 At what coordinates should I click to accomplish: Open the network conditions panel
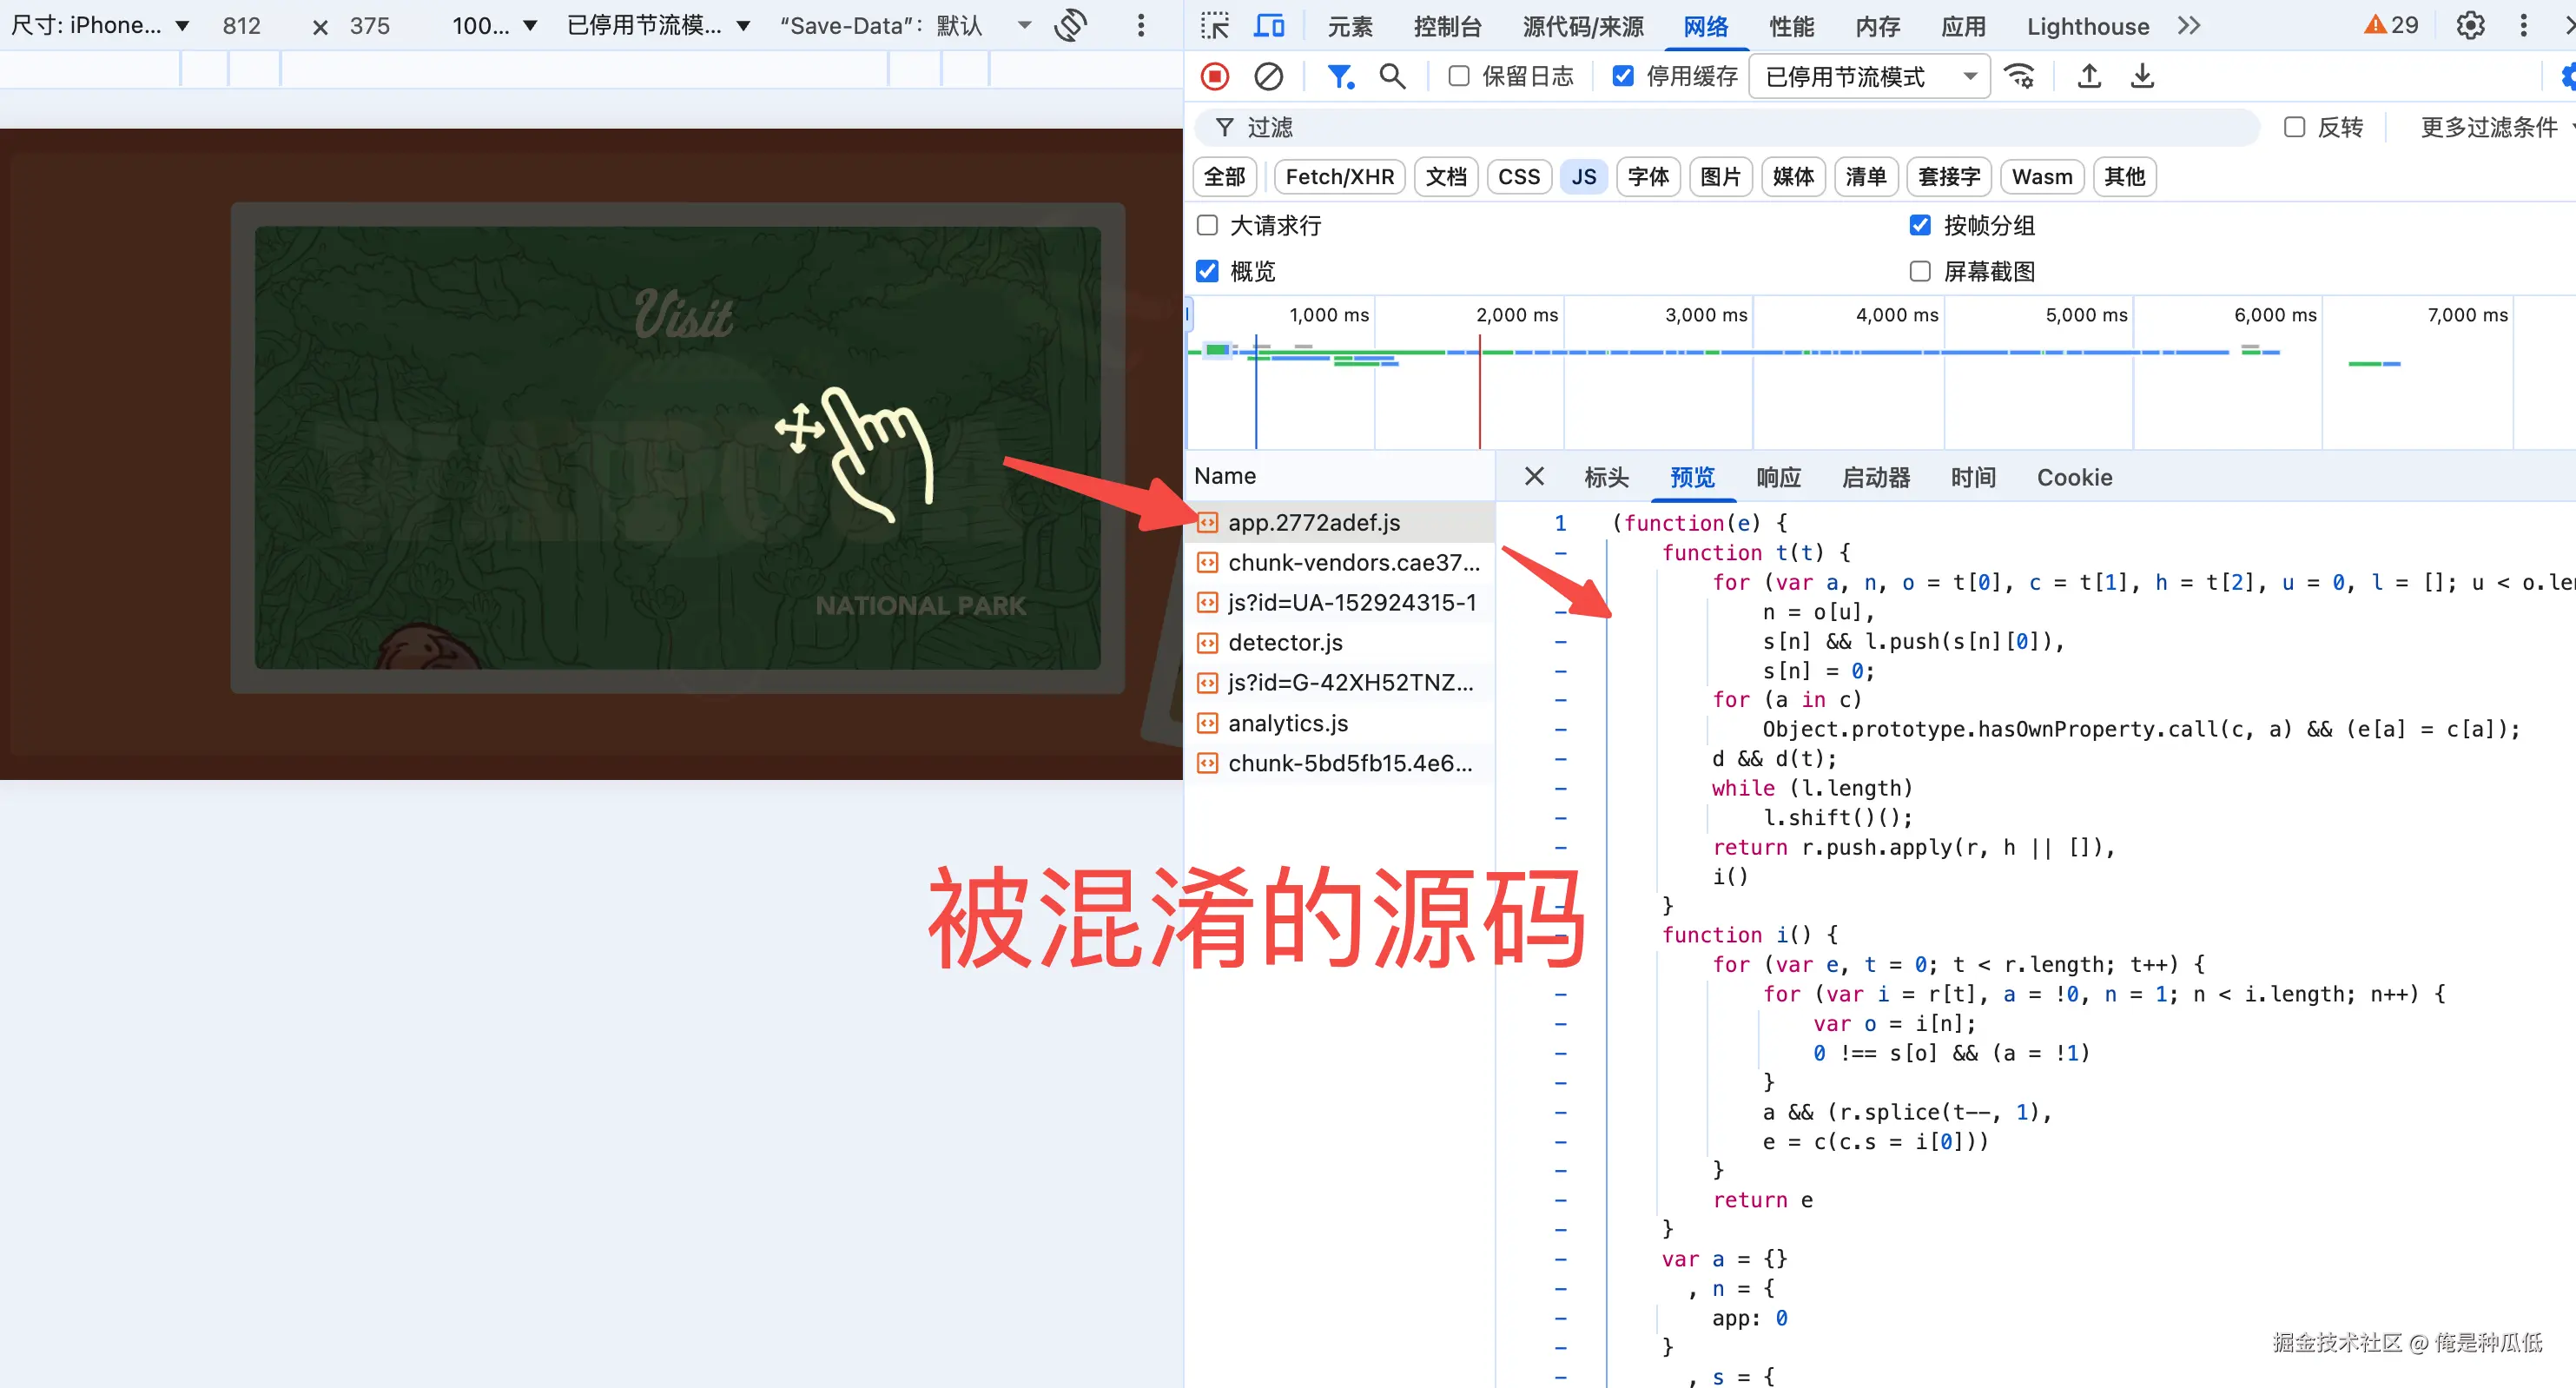click(2020, 76)
